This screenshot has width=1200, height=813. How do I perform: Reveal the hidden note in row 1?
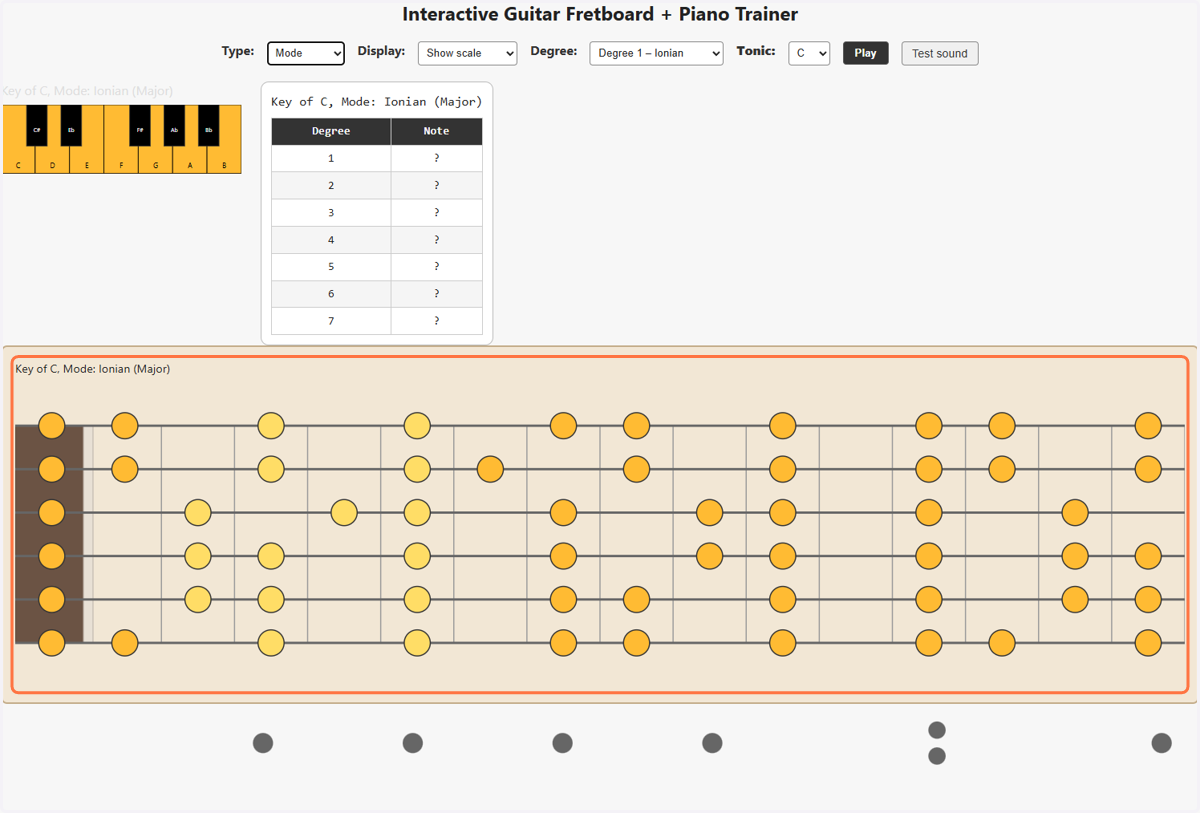click(437, 158)
